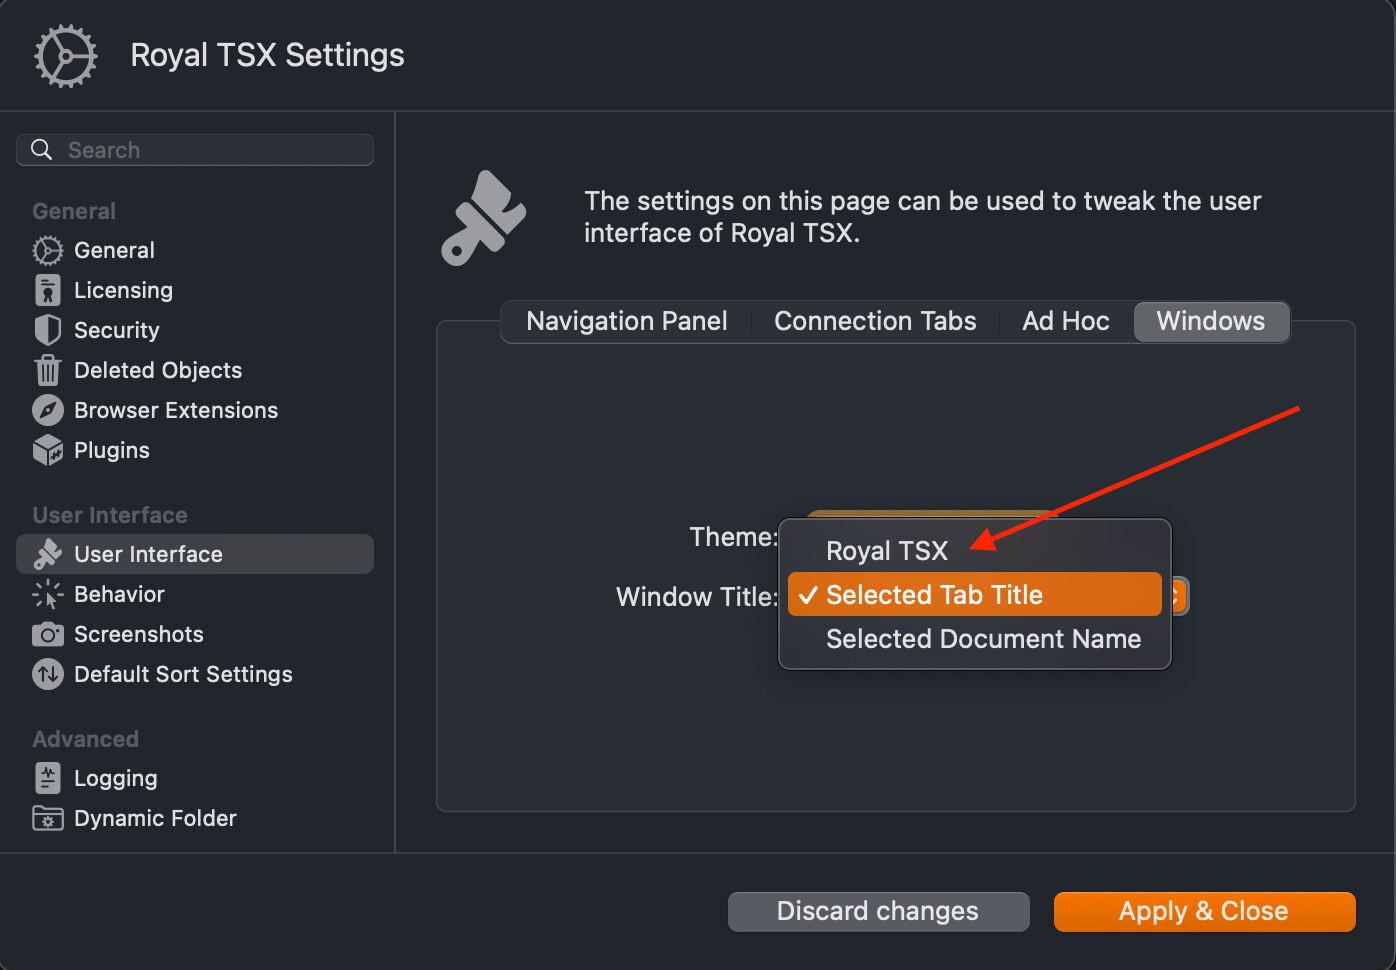The image size is (1396, 970).
Task: Switch to the Navigation Panel tab
Action: point(627,321)
